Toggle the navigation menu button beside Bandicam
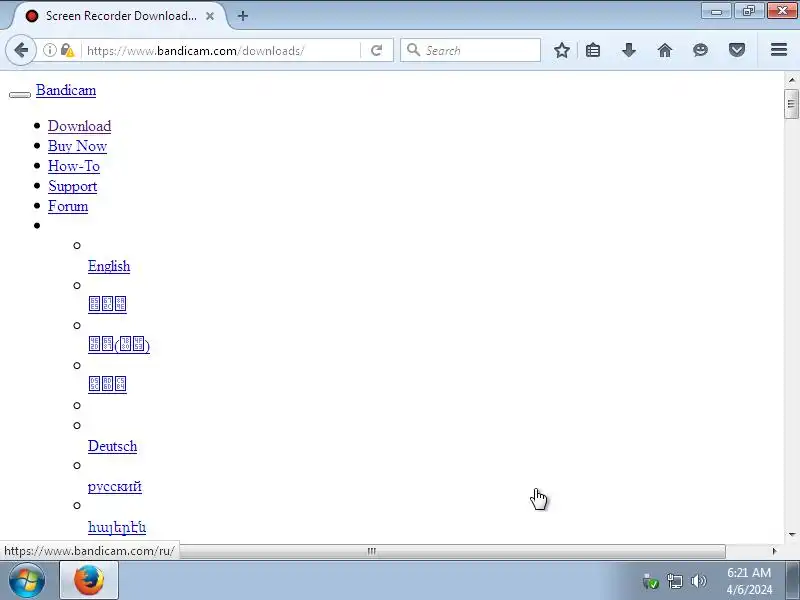The width and height of the screenshot is (800, 600). pyautogui.click(x=20, y=94)
